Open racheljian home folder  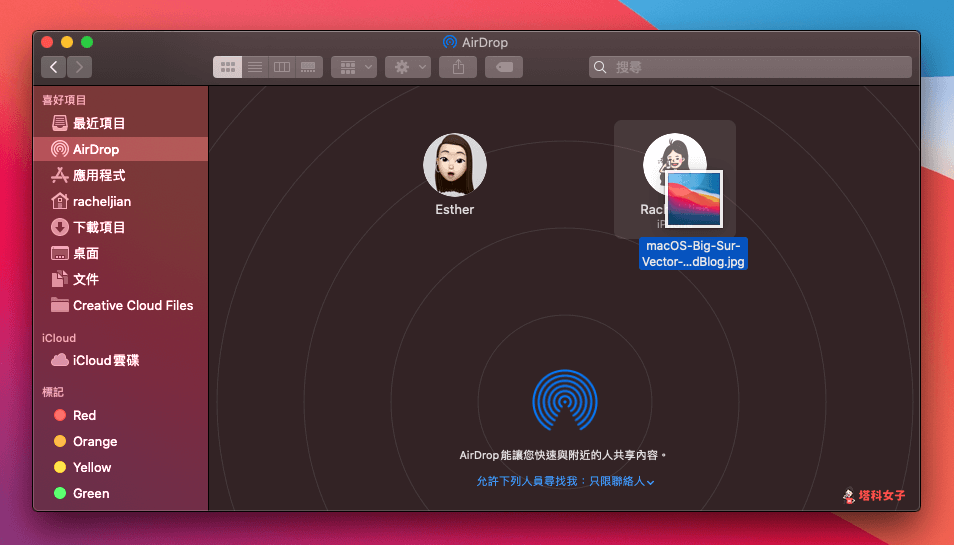coord(120,201)
